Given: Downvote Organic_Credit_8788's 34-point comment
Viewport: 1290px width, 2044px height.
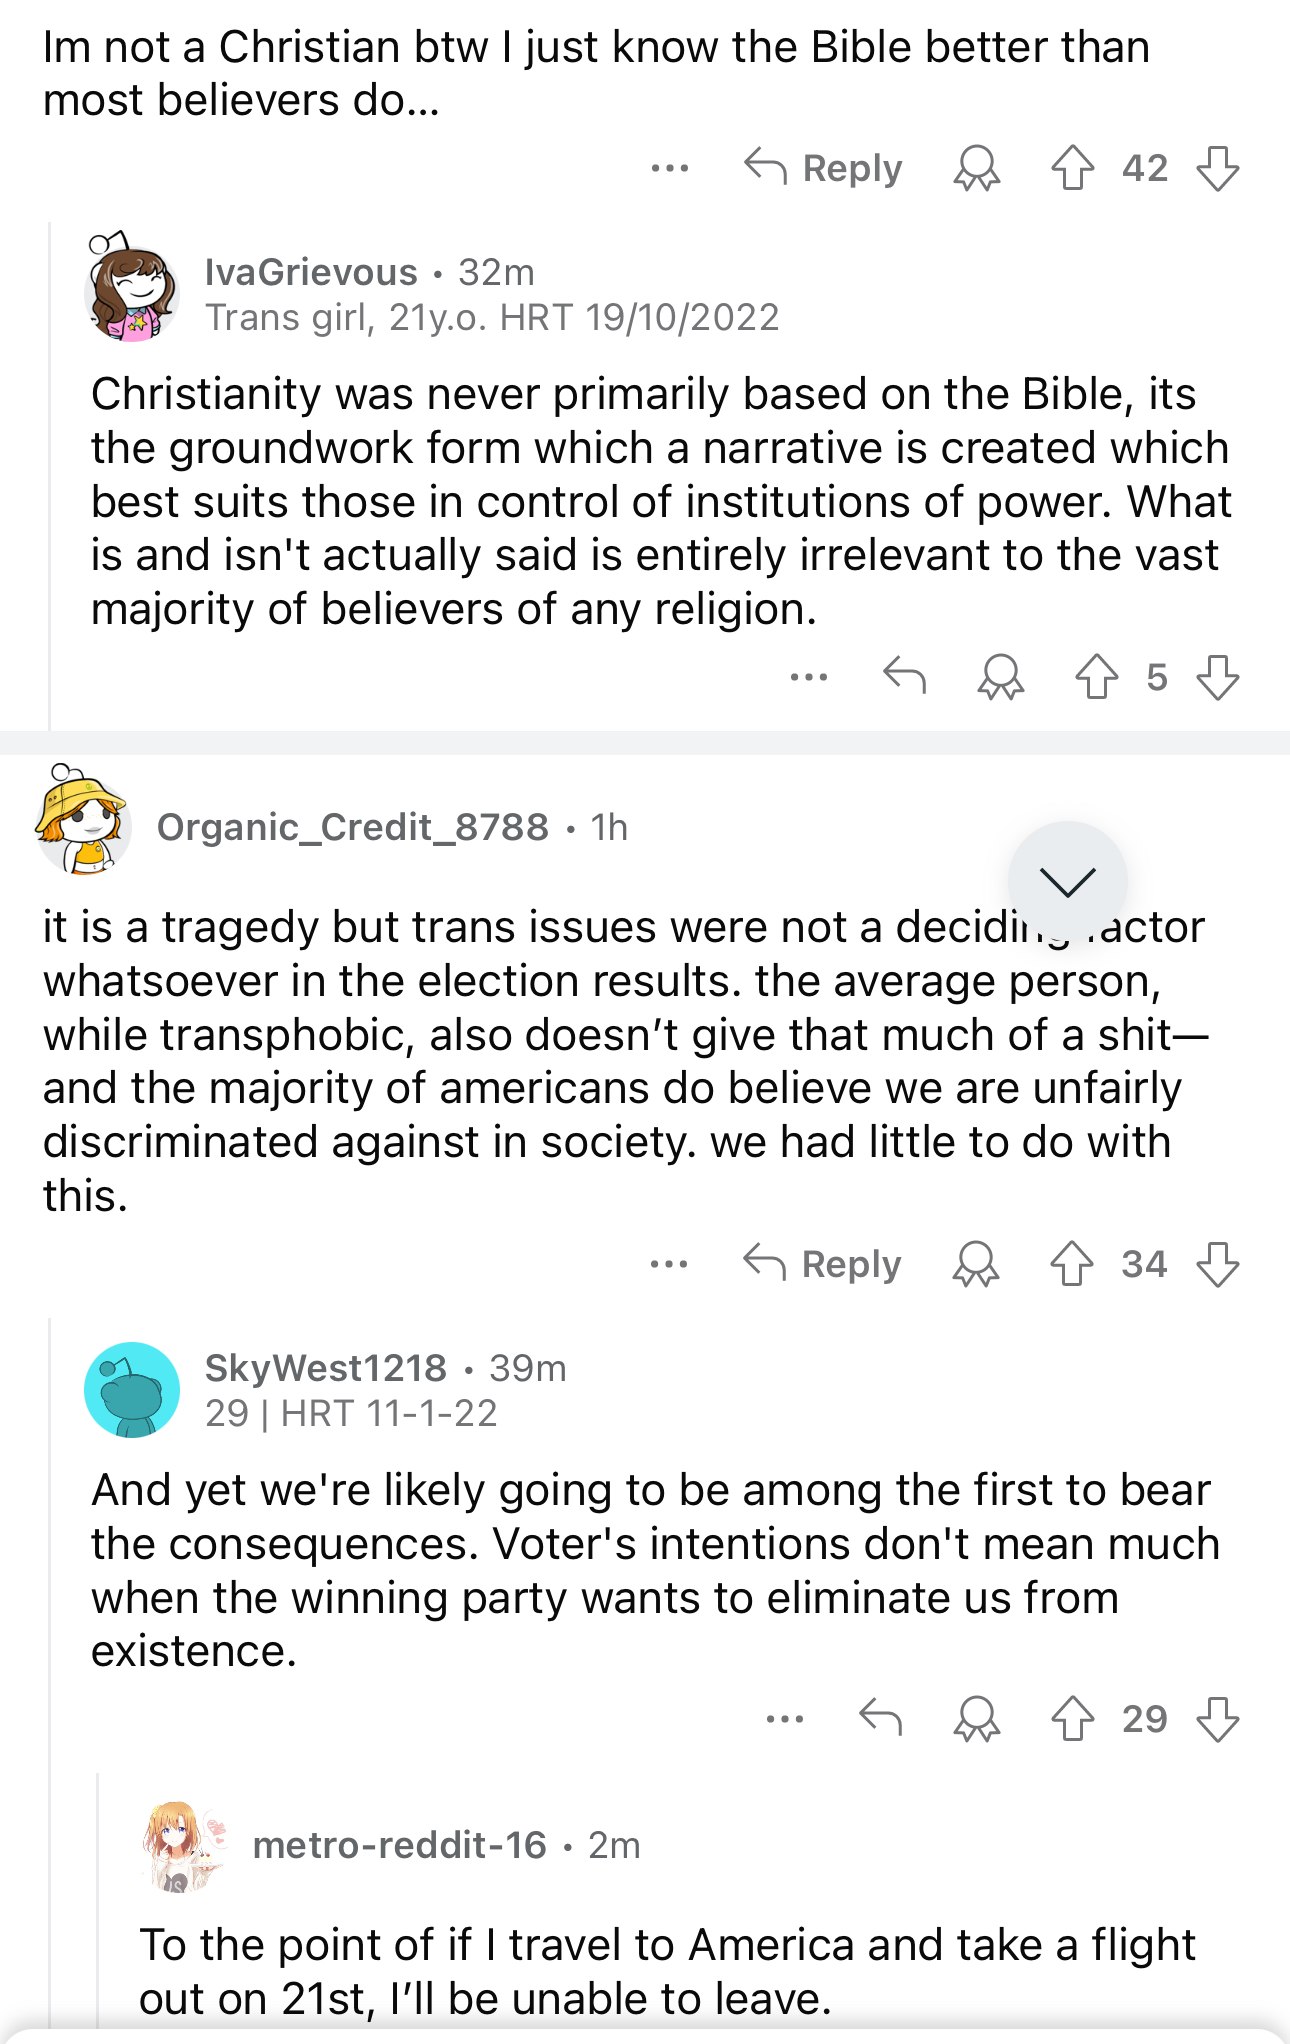Looking at the screenshot, I should (x=1217, y=1264).
